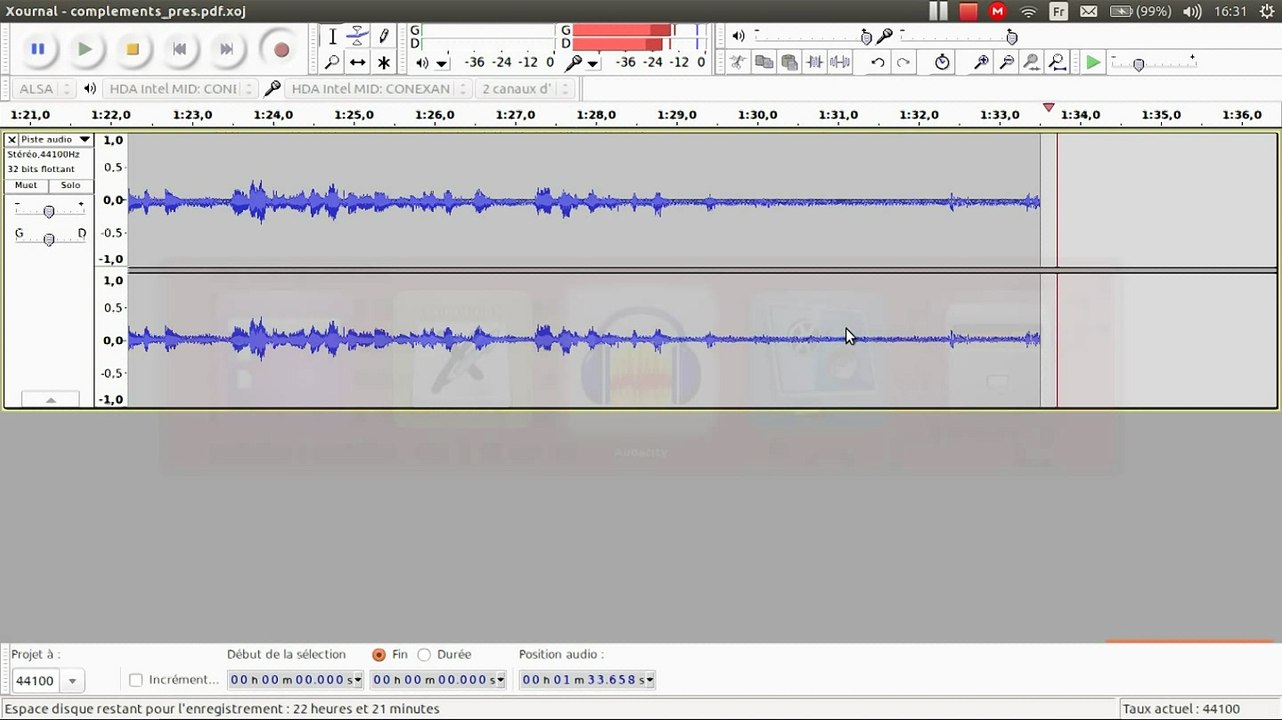
Task: Adjust the track pan G-D slider
Action: coord(48,238)
